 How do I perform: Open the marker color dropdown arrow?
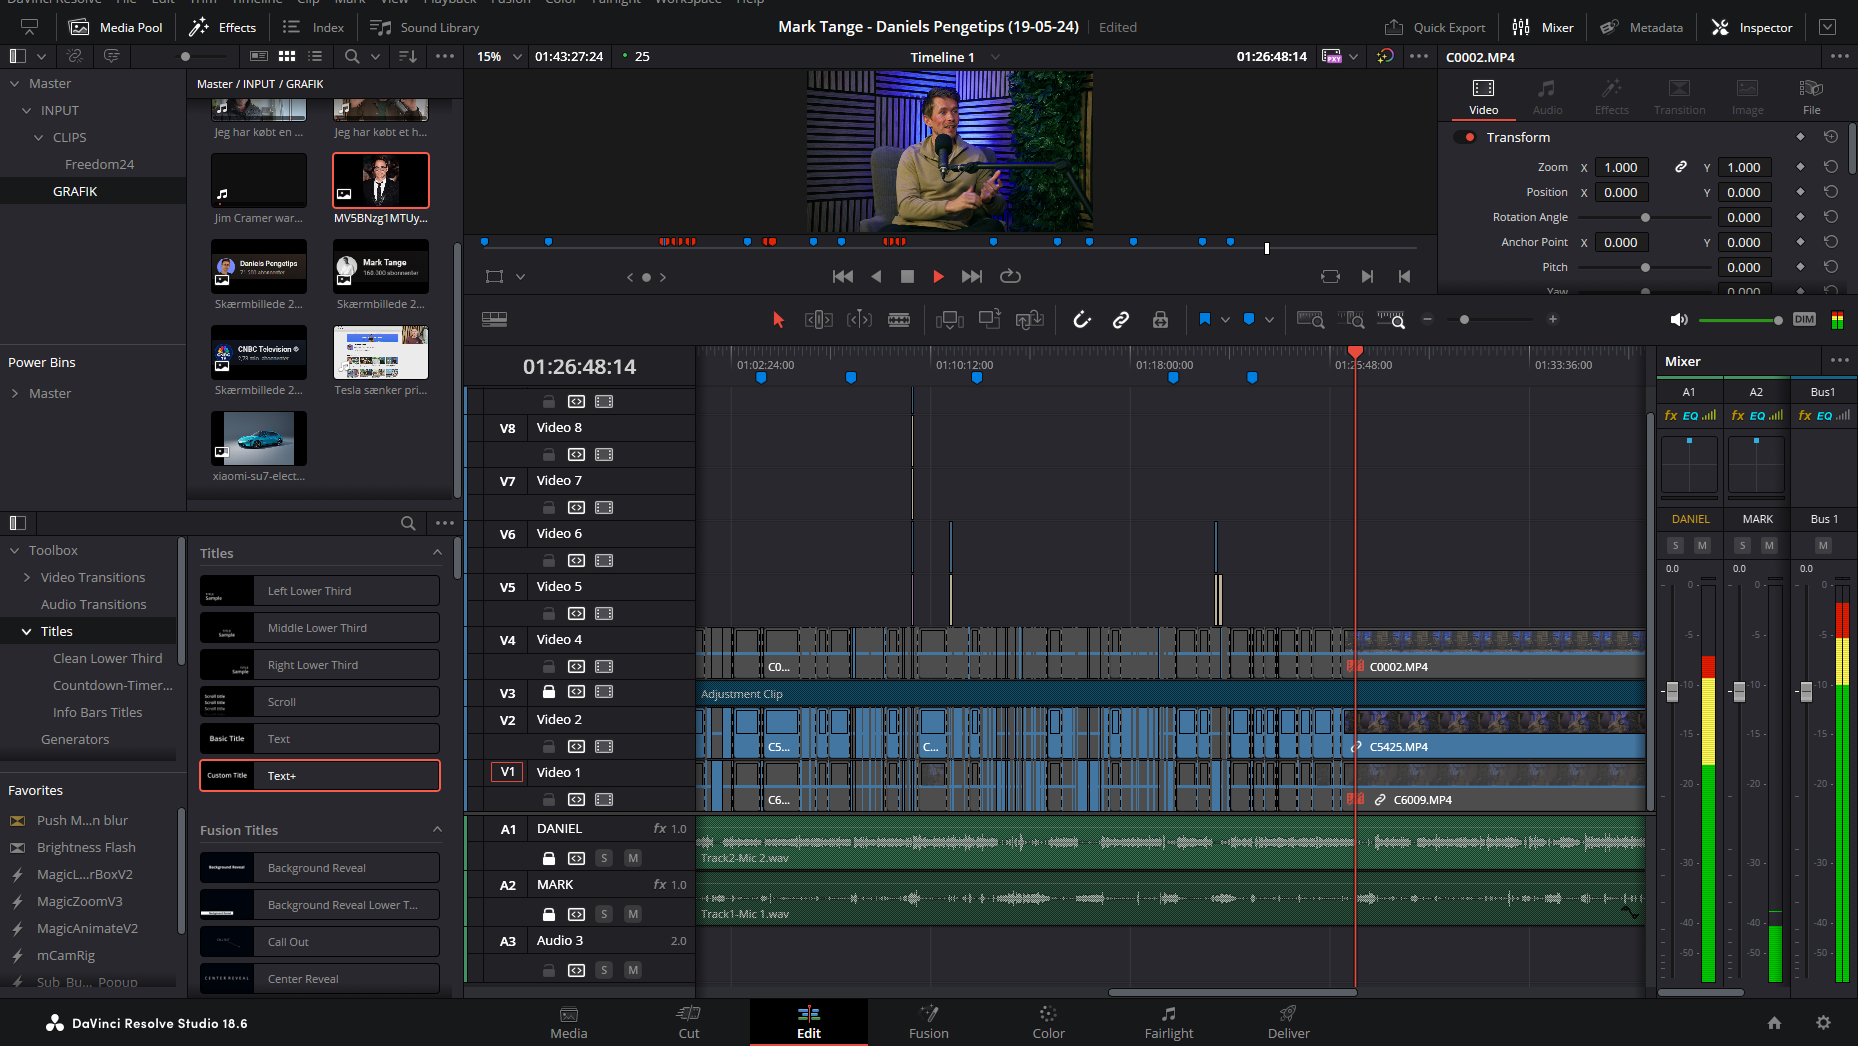click(x=1269, y=320)
